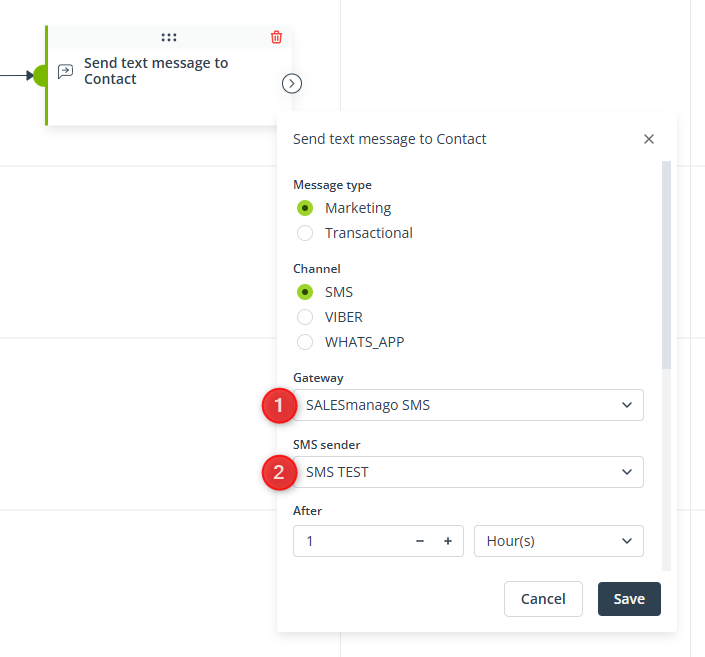The height and width of the screenshot is (657, 705).
Task: Open the Gateway dropdown SALESmanago SMS
Action: pos(468,405)
